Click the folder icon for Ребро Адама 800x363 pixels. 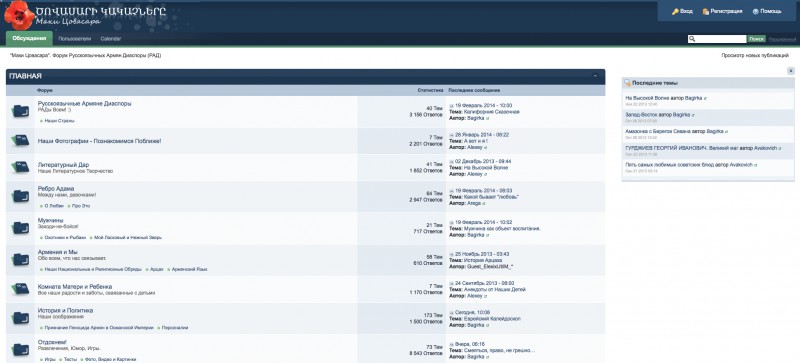coord(20,196)
